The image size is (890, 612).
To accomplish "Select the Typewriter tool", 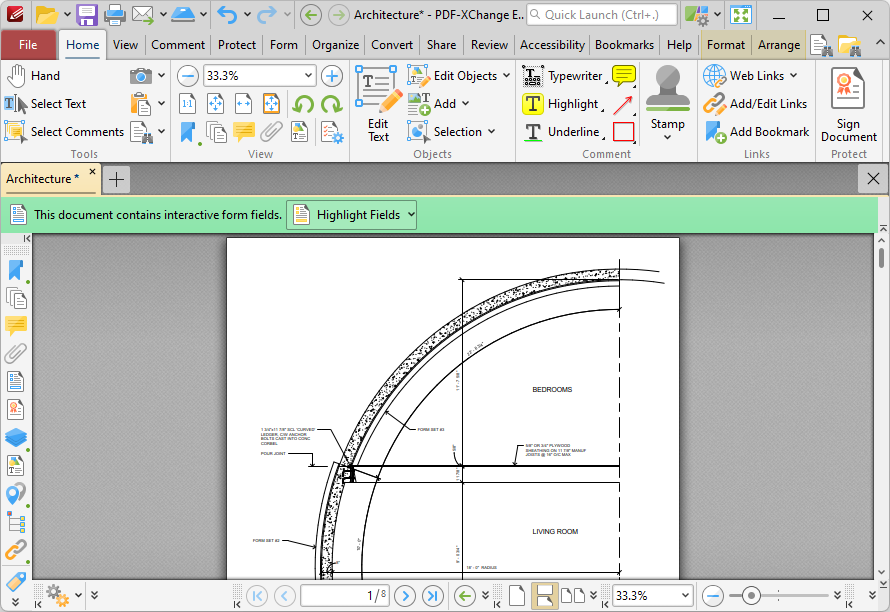I will pyautogui.click(x=564, y=76).
